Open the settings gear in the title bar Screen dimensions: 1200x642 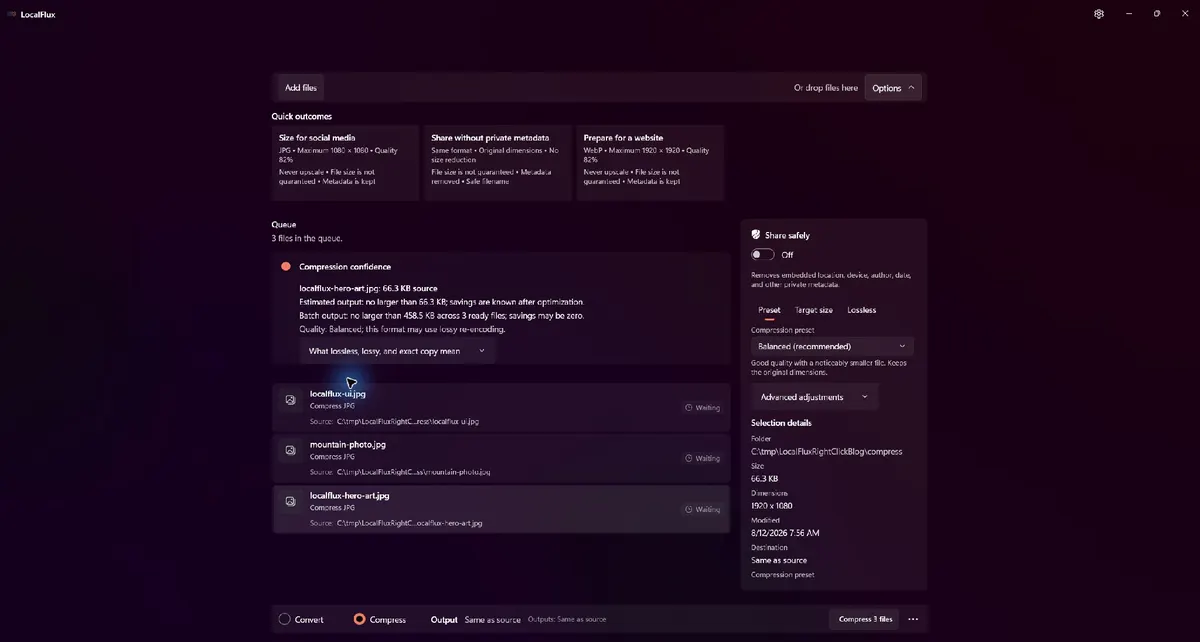coord(1099,14)
